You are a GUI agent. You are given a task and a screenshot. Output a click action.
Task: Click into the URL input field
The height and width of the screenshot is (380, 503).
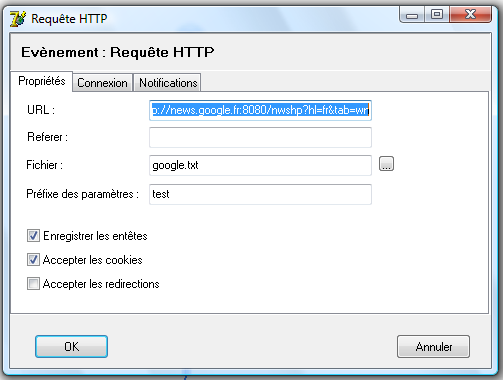(x=260, y=110)
